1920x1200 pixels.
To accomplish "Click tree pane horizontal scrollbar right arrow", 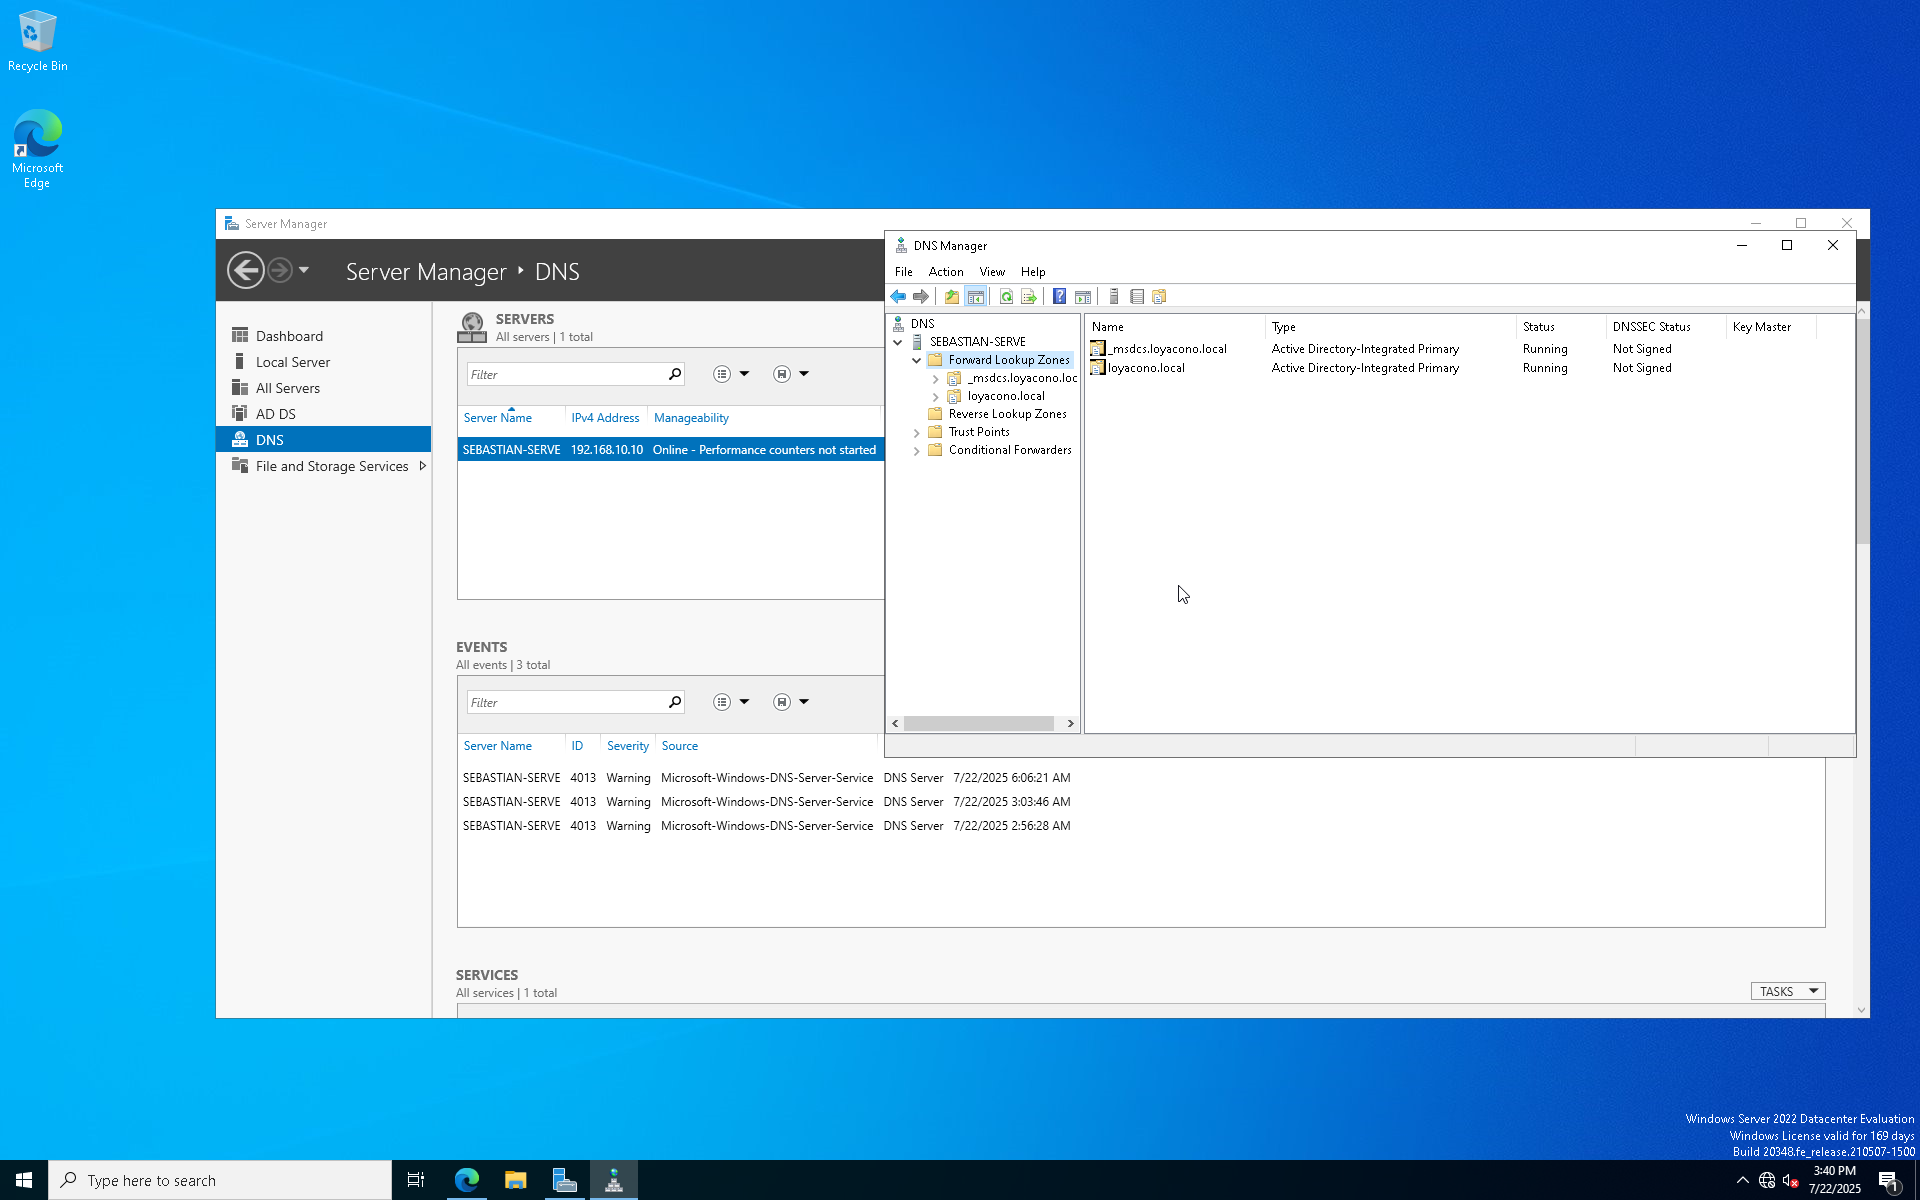I will [1070, 723].
